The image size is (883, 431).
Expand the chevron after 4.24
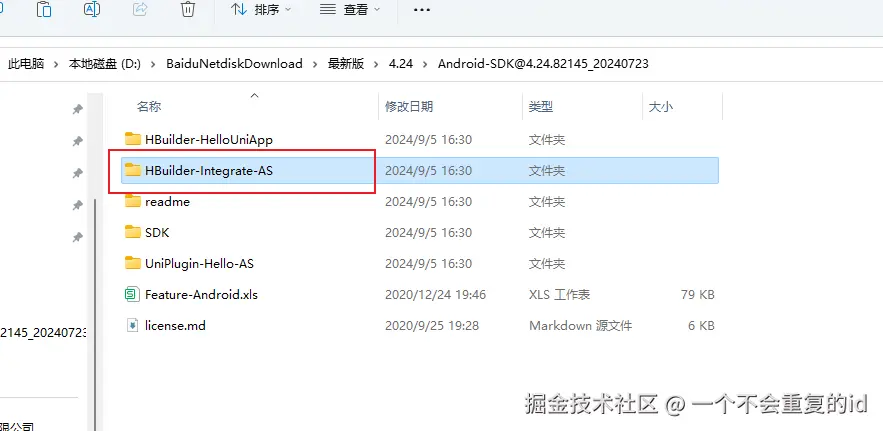coord(426,64)
